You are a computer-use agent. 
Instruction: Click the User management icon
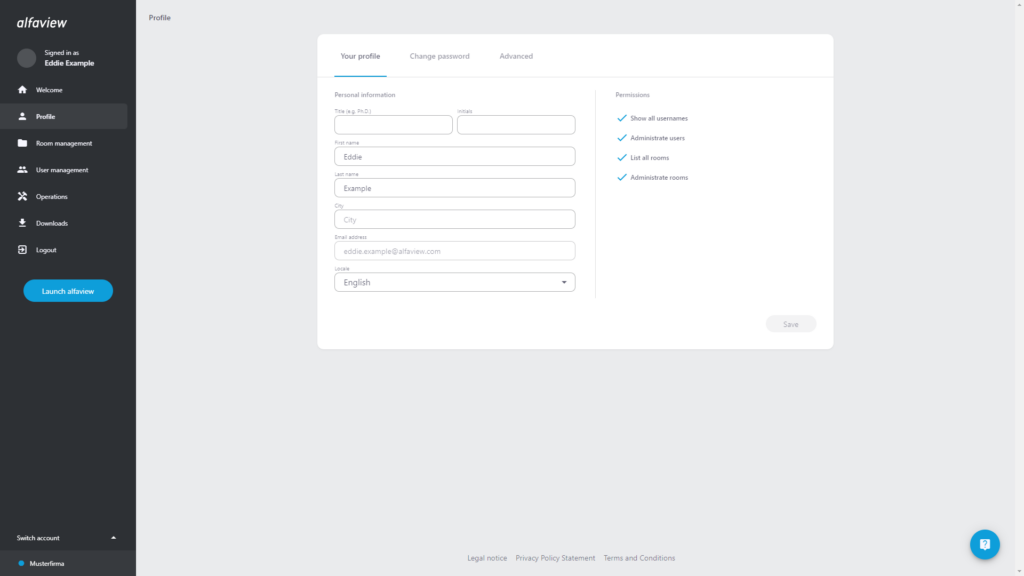pos(21,169)
